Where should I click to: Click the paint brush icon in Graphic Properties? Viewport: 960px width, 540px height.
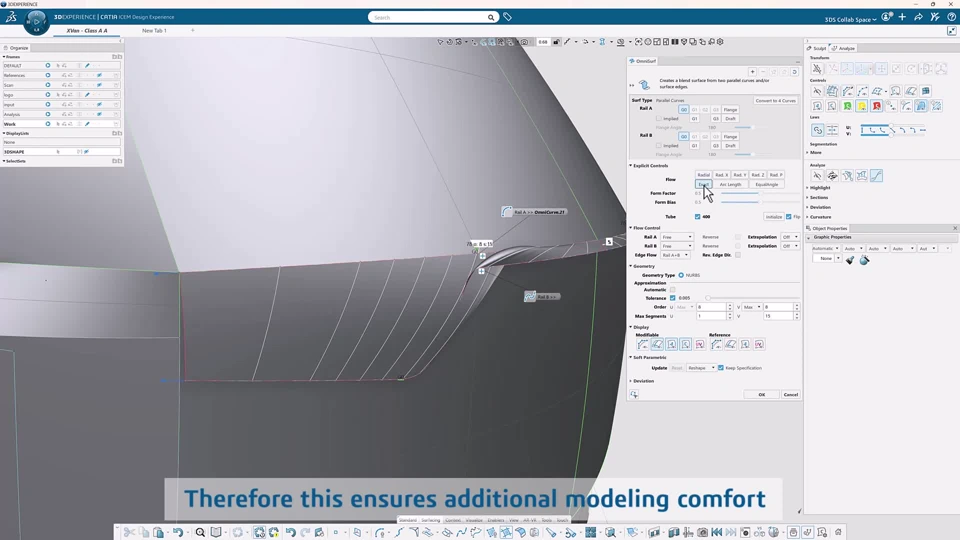tap(850, 260)
